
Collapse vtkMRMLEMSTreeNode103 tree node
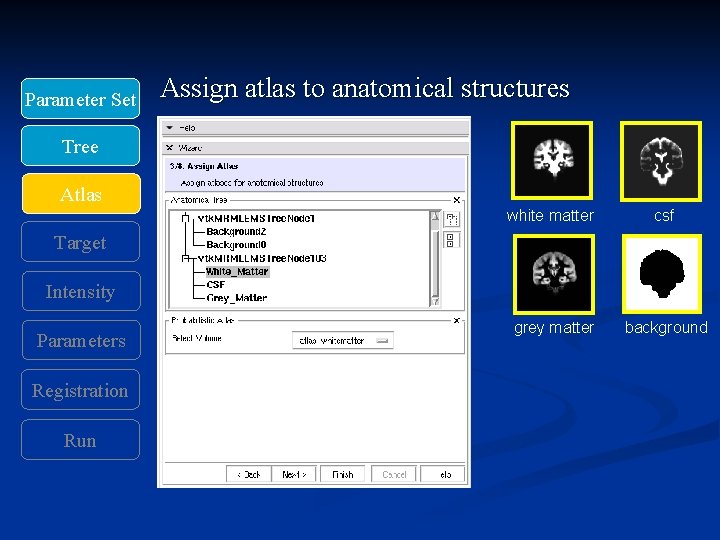pos(186,259)
